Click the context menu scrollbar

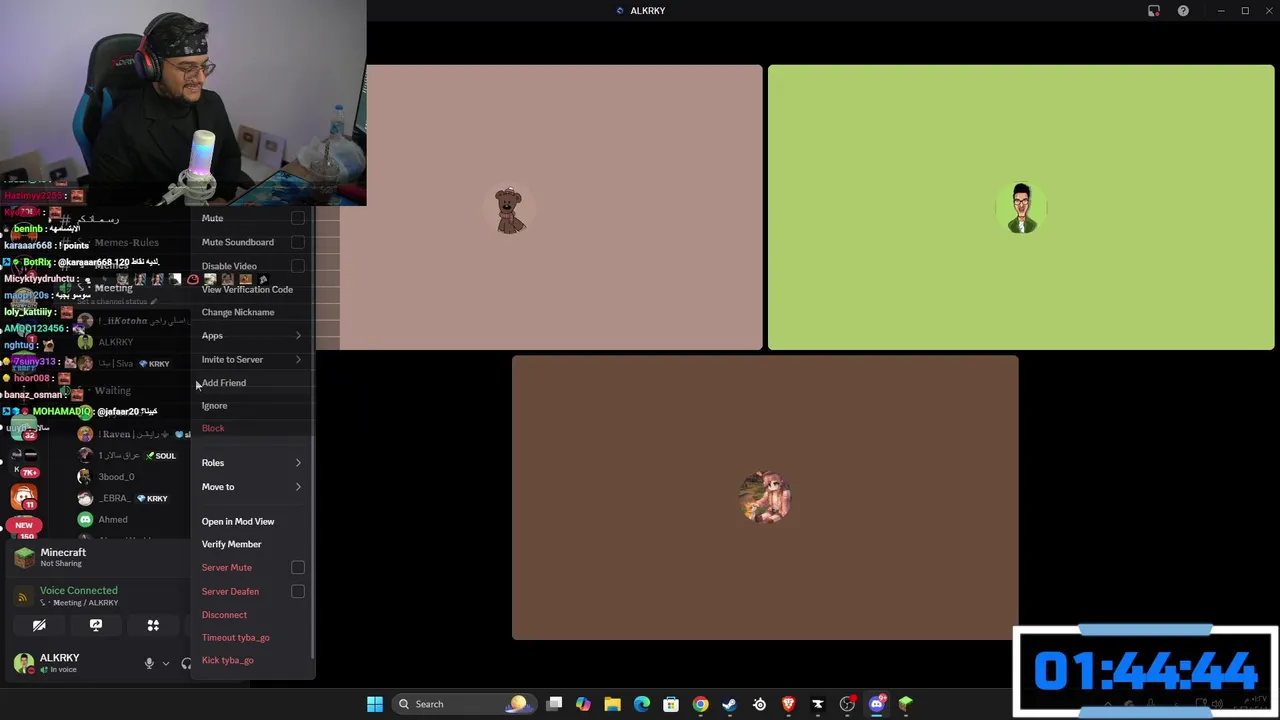[x=313, y=548]
